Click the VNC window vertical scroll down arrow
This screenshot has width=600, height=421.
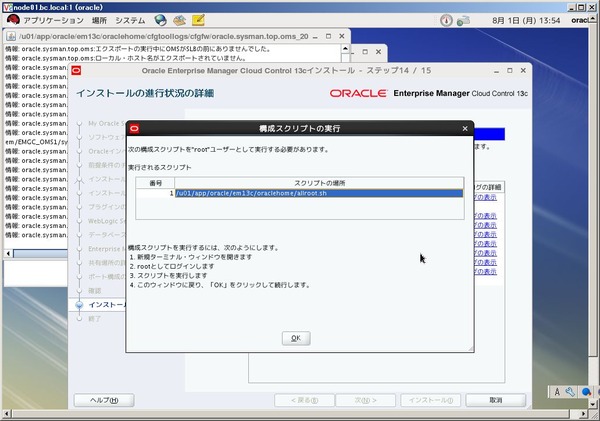pyautogui.click(x=593, y=404)
